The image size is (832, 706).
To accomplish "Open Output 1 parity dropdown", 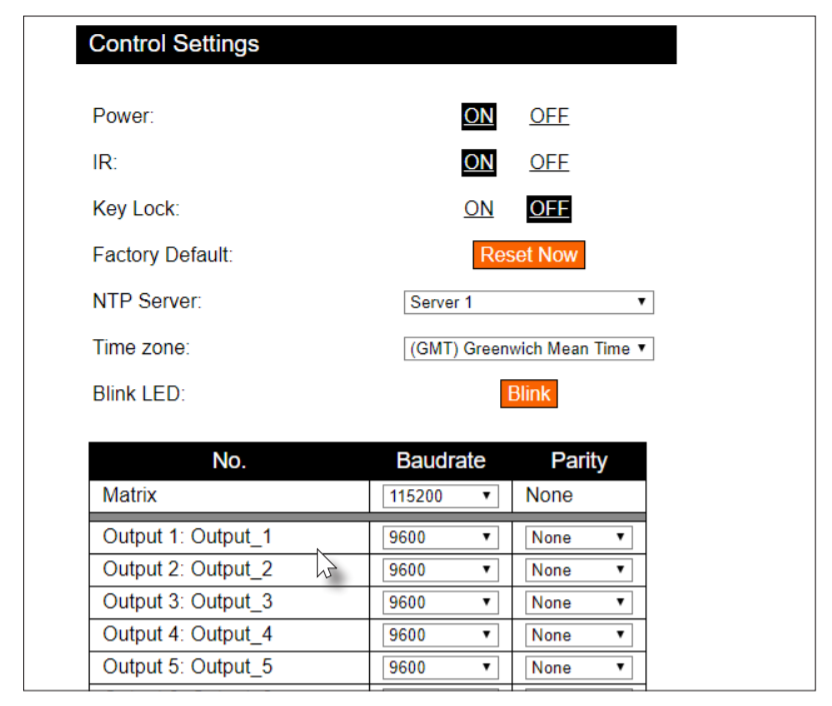I will [x=579, y=537].
